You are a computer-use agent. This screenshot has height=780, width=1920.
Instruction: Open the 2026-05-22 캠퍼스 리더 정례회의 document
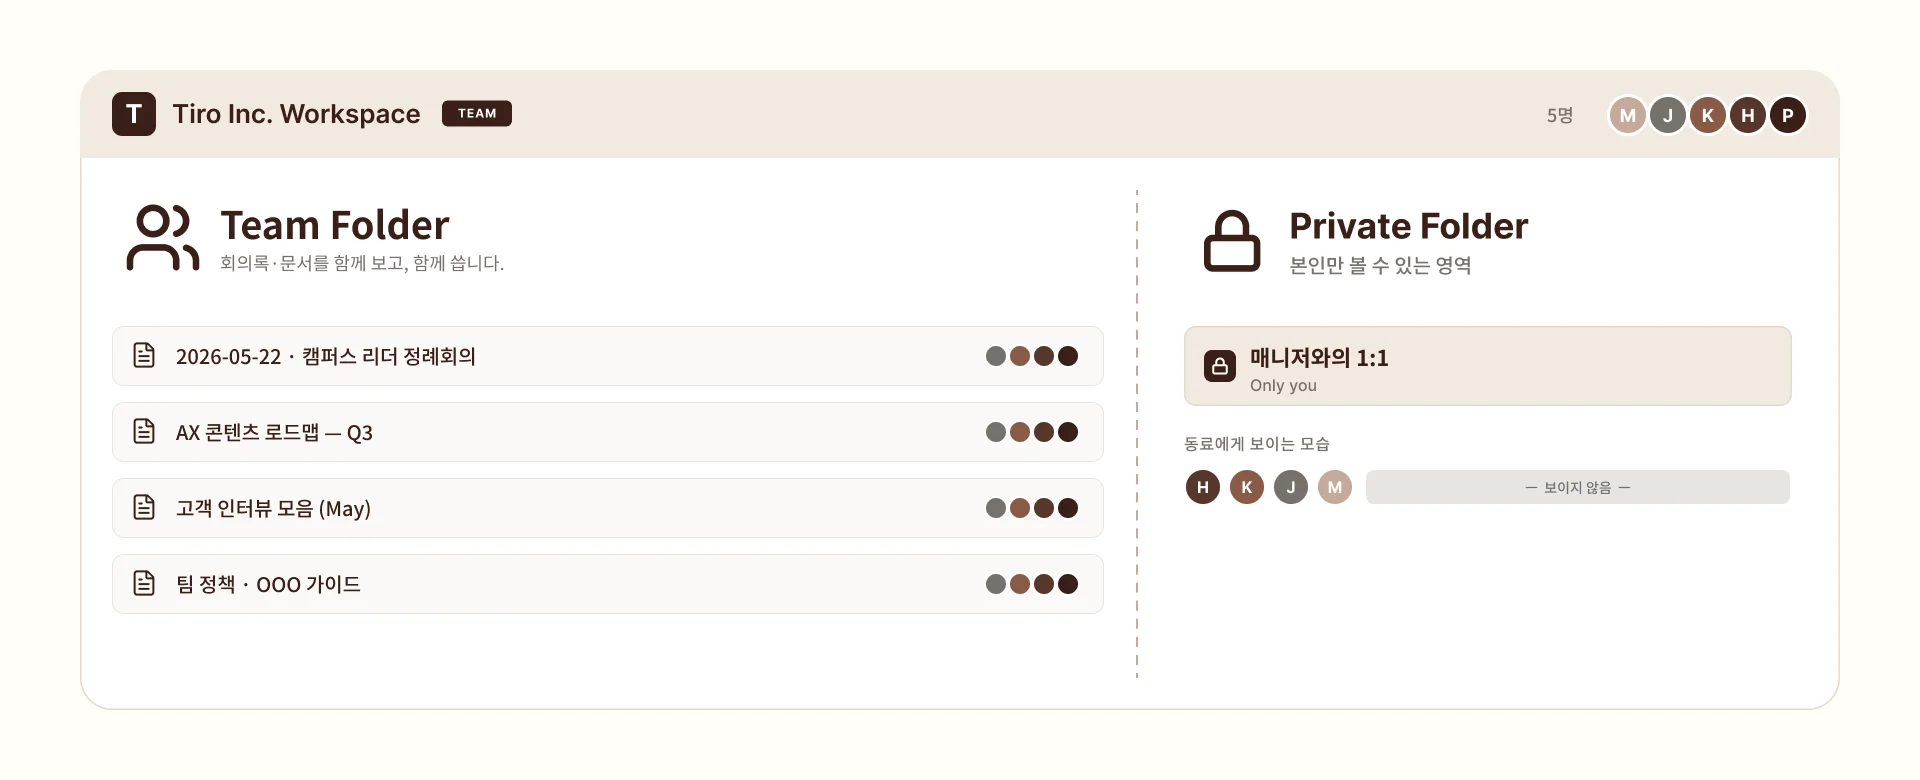coord(608,356)
